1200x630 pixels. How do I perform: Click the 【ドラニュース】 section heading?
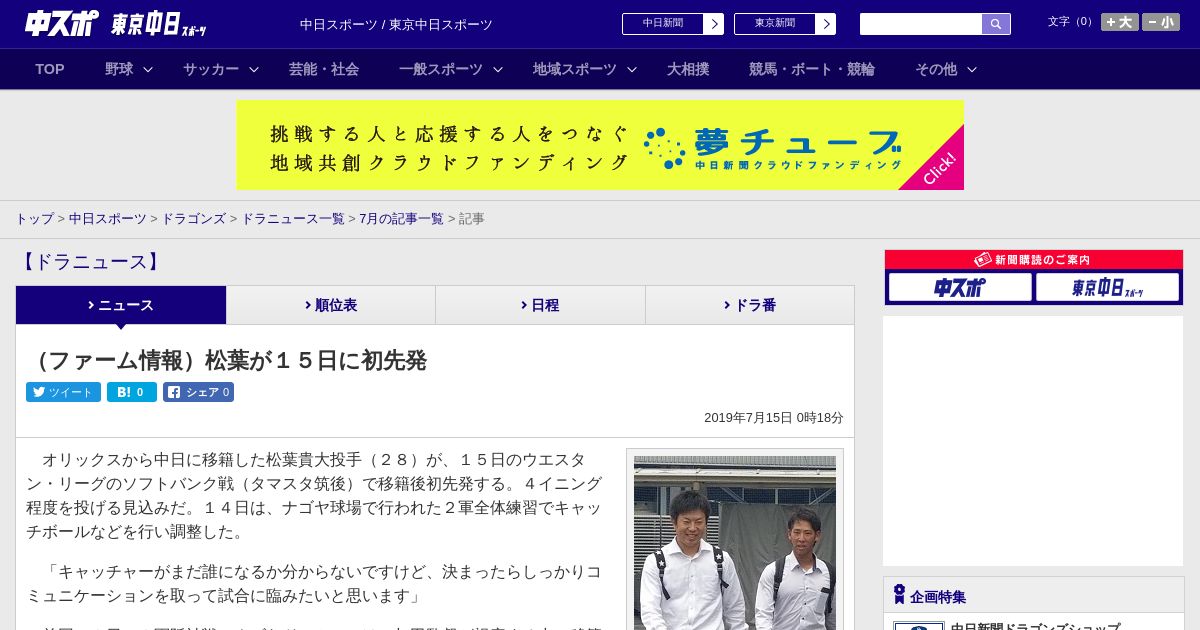(90, 262)
